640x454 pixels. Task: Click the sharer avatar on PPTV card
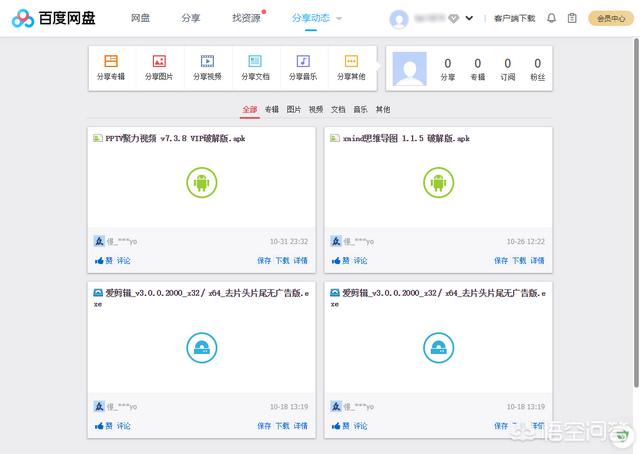tap(99, 241)
